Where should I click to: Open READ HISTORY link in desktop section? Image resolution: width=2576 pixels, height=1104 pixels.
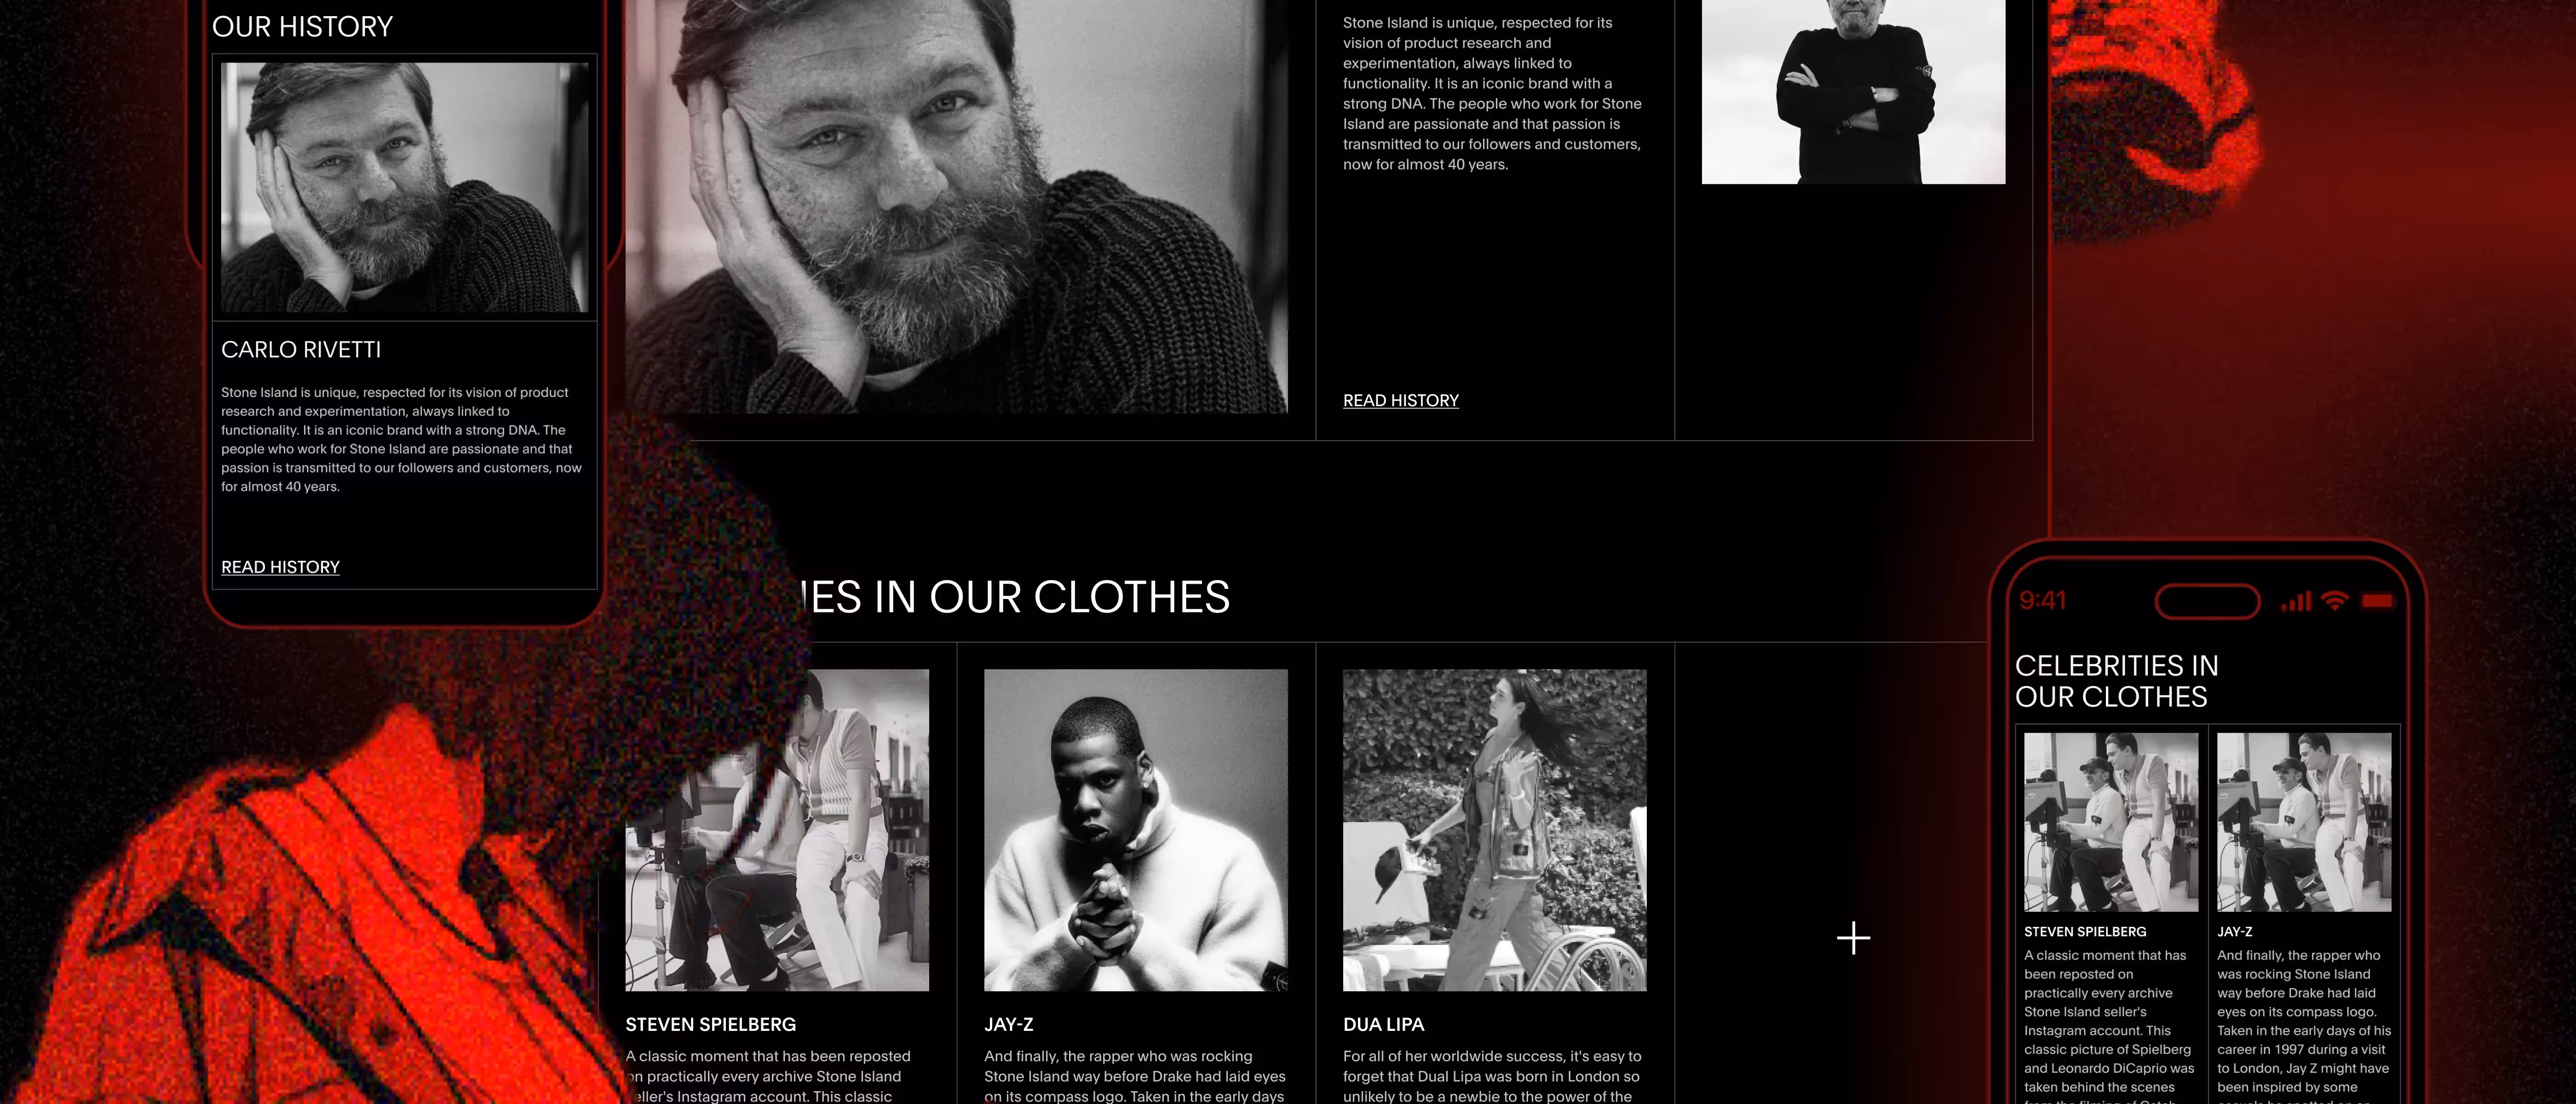(1400, 400)
